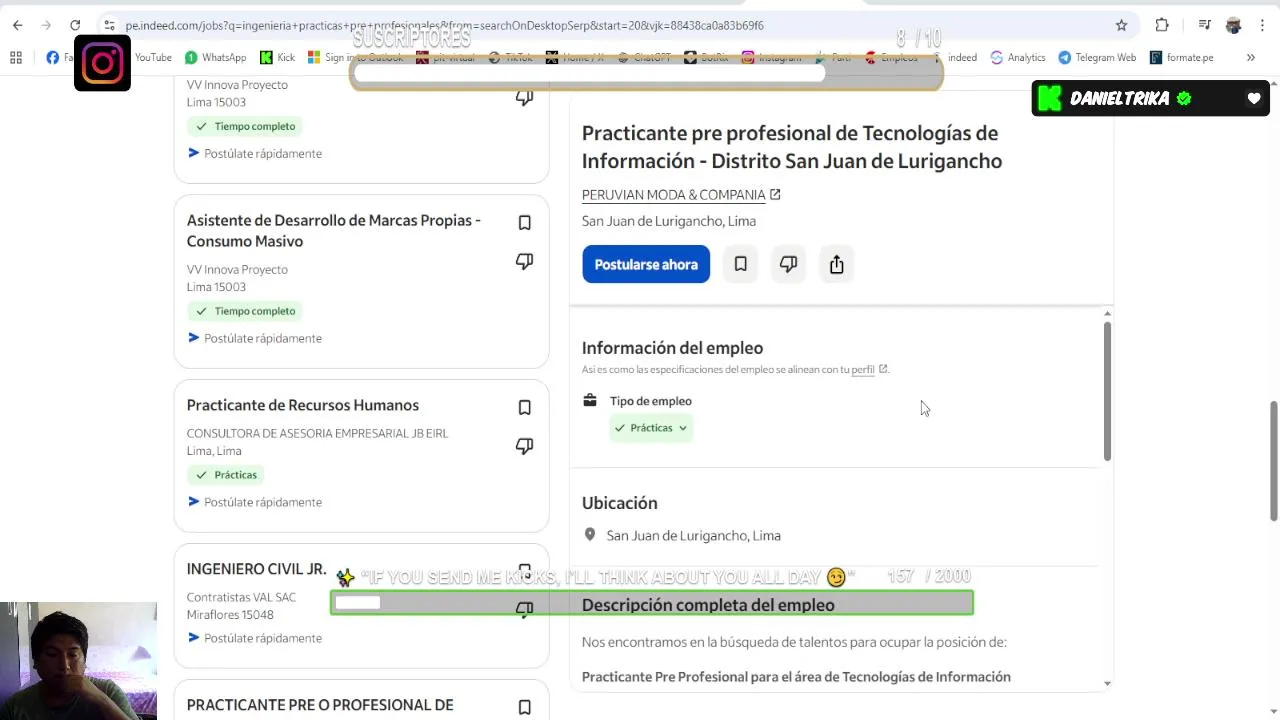Click the main page vertical scrollbar
The height and width of the screenshot is (720, 1280).
1274,460
